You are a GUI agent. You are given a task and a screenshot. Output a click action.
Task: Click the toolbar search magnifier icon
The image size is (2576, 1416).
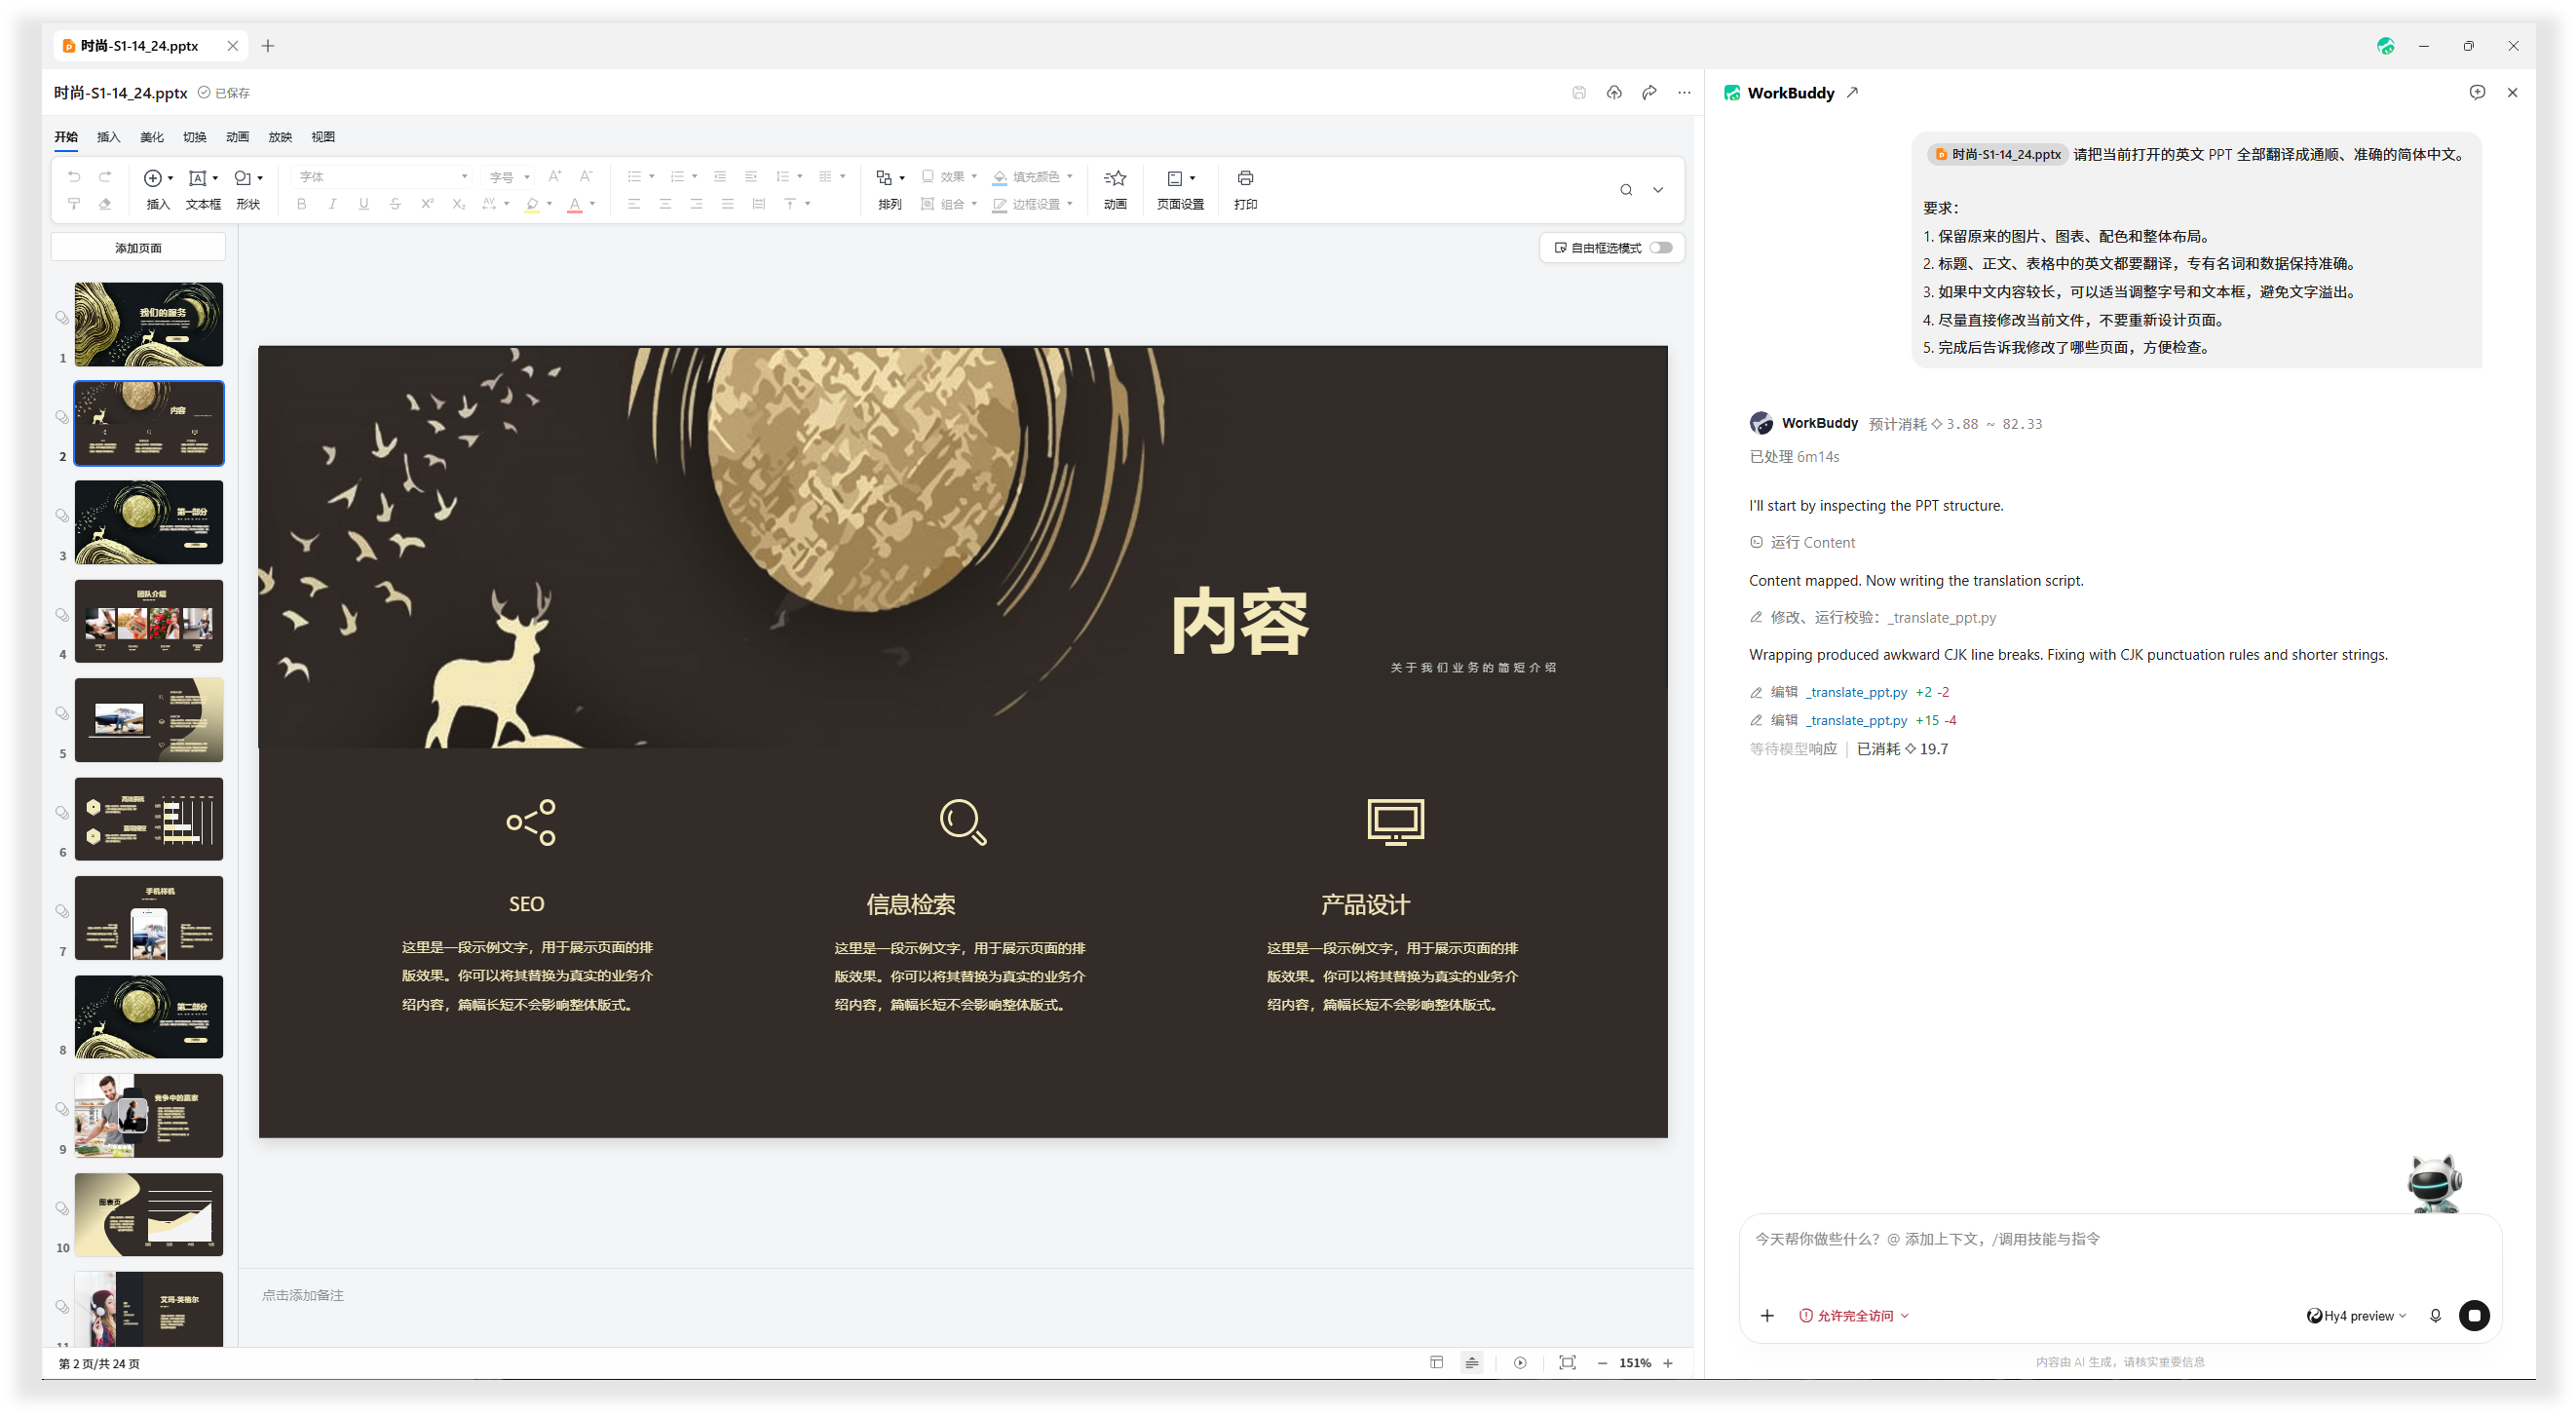[1626, 190]
